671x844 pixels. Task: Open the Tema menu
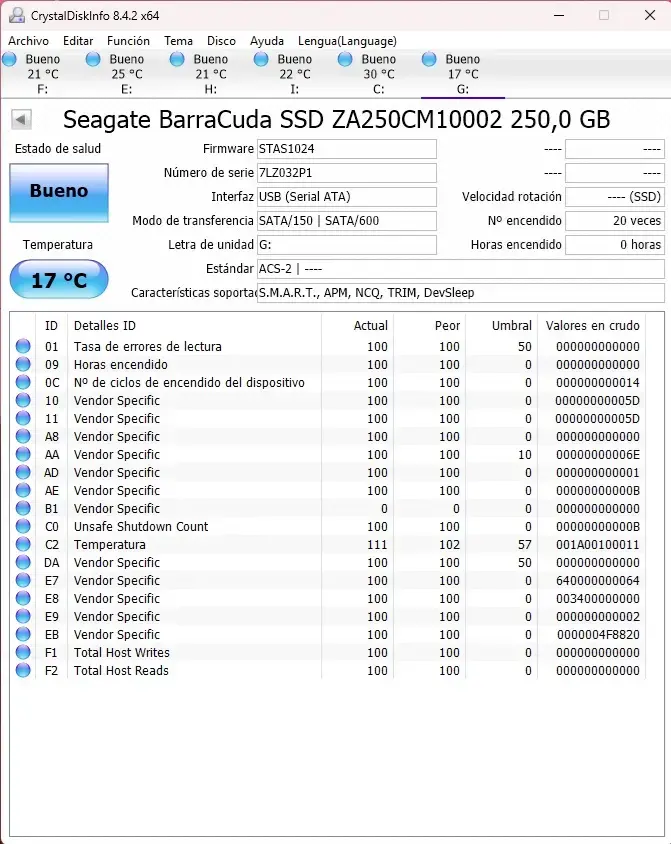click(x=178, y=41)
